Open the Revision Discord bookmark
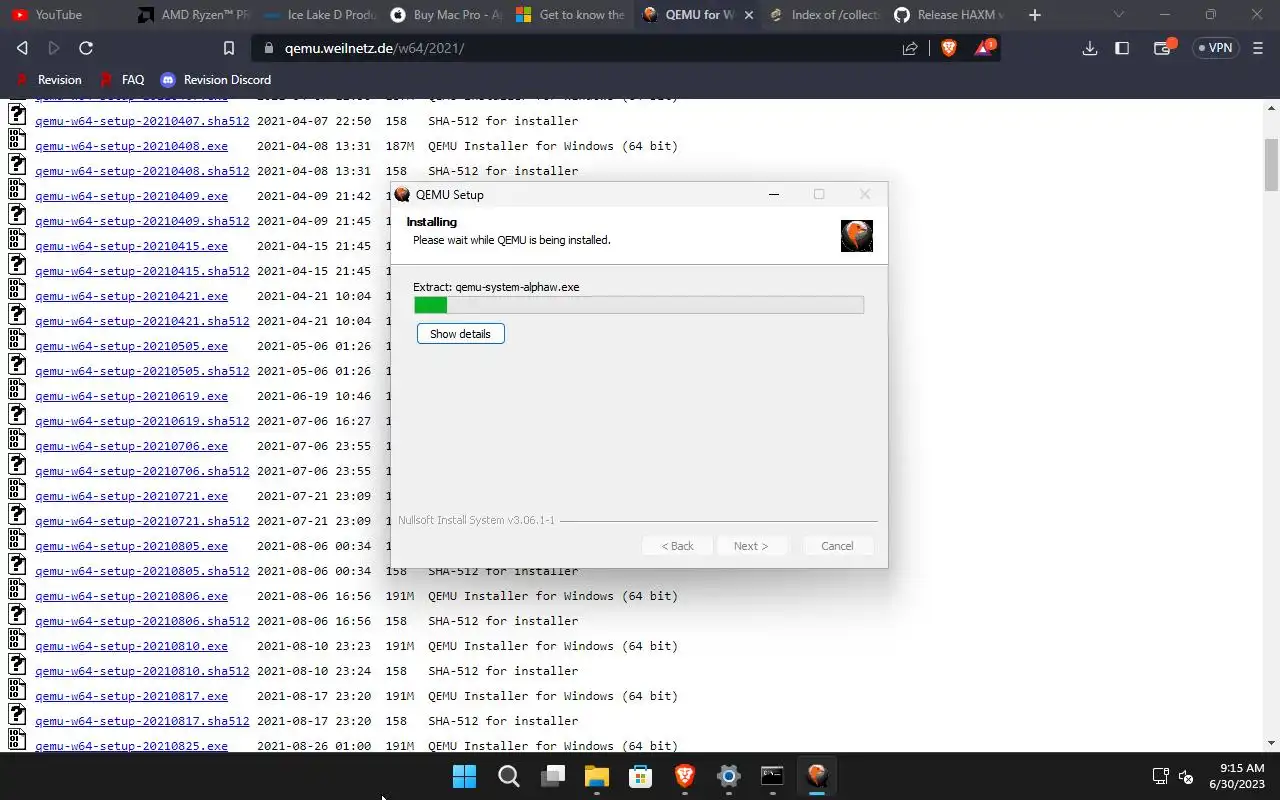 pyautogui.click(x=216, y=80)
